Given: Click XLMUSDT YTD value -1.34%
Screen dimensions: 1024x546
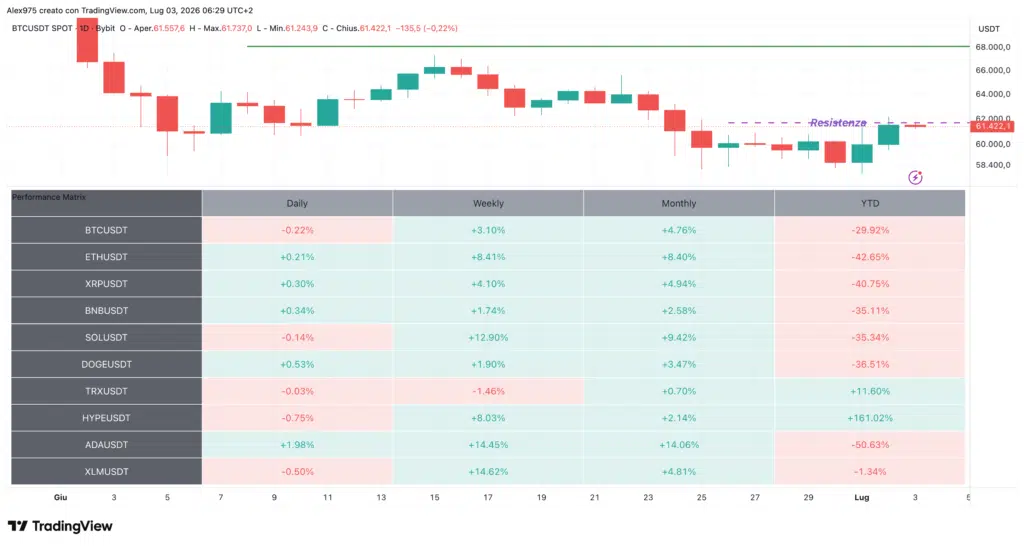Looking at the screenshot, I should click(870, 471).
